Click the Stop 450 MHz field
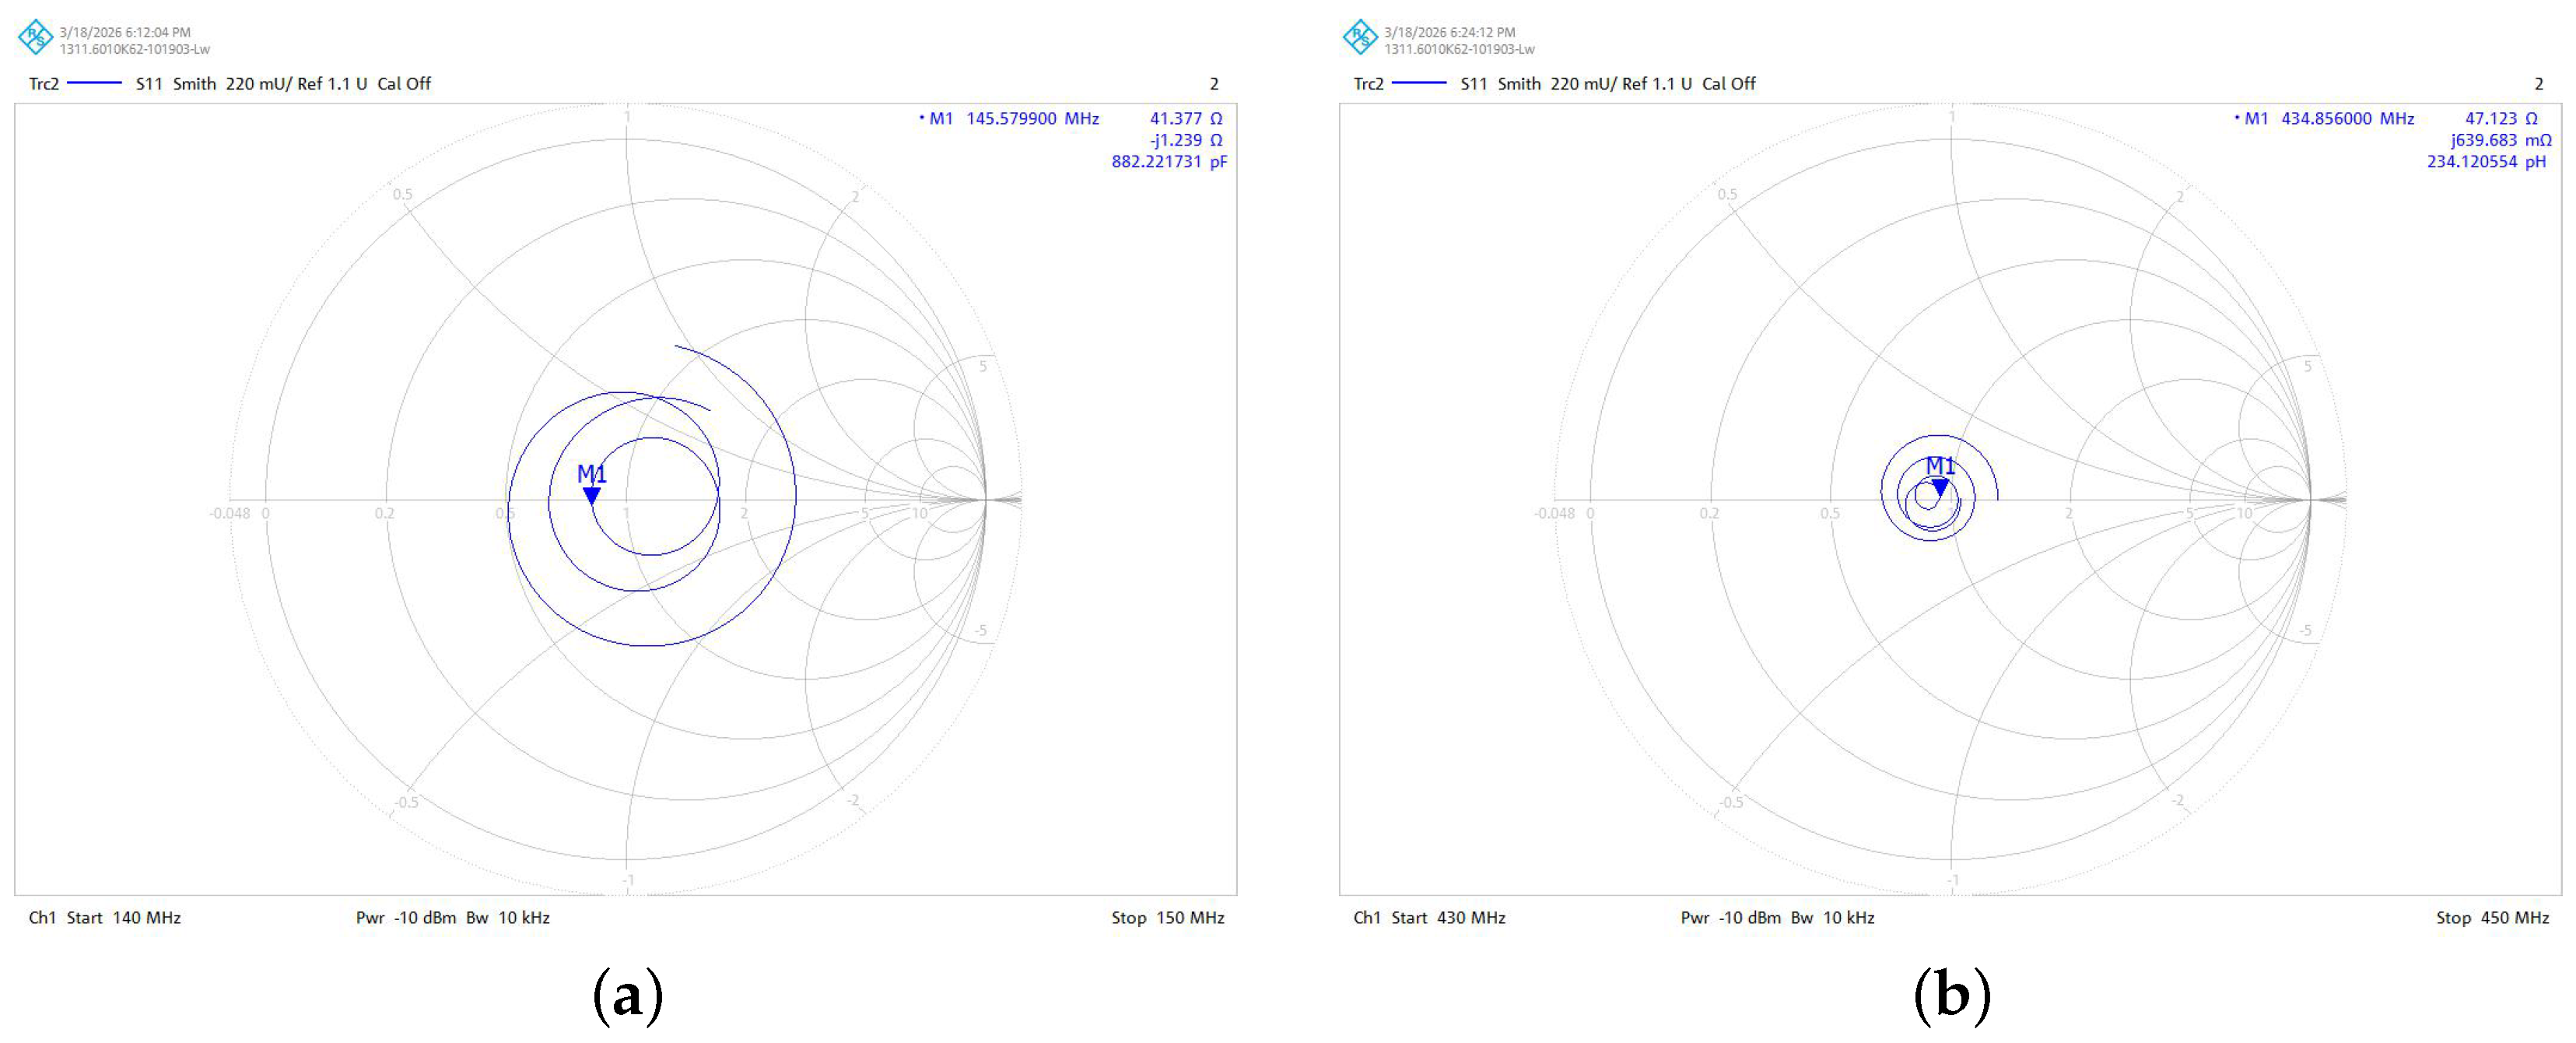 (x=2493, y=918)
